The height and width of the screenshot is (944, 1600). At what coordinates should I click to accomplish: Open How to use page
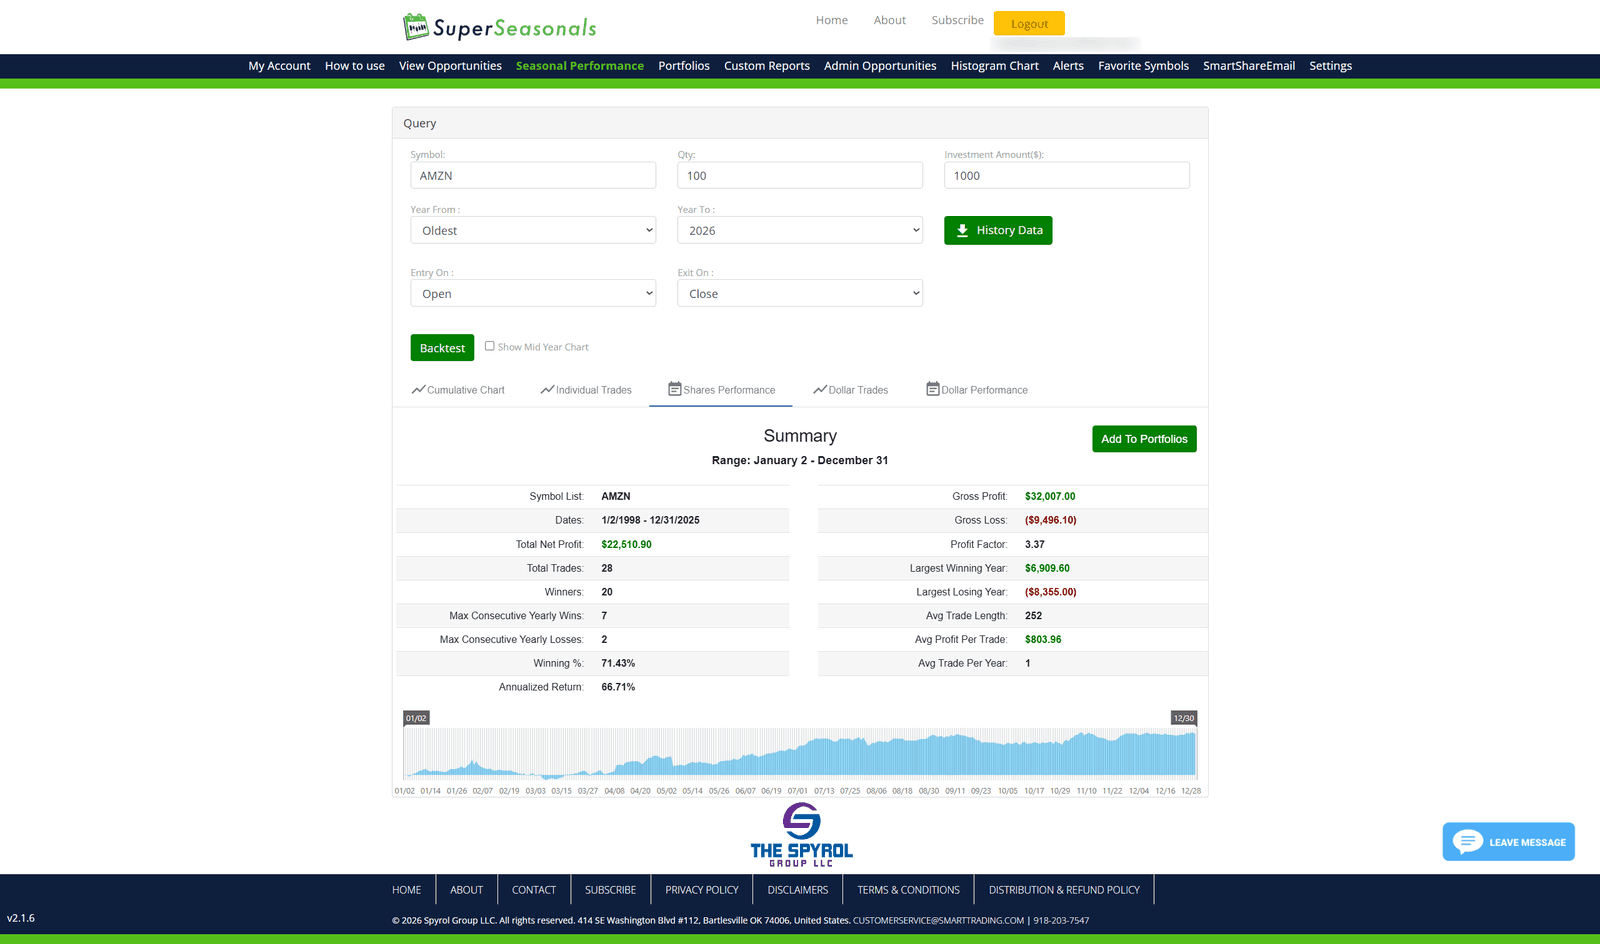tap(355, 66)
